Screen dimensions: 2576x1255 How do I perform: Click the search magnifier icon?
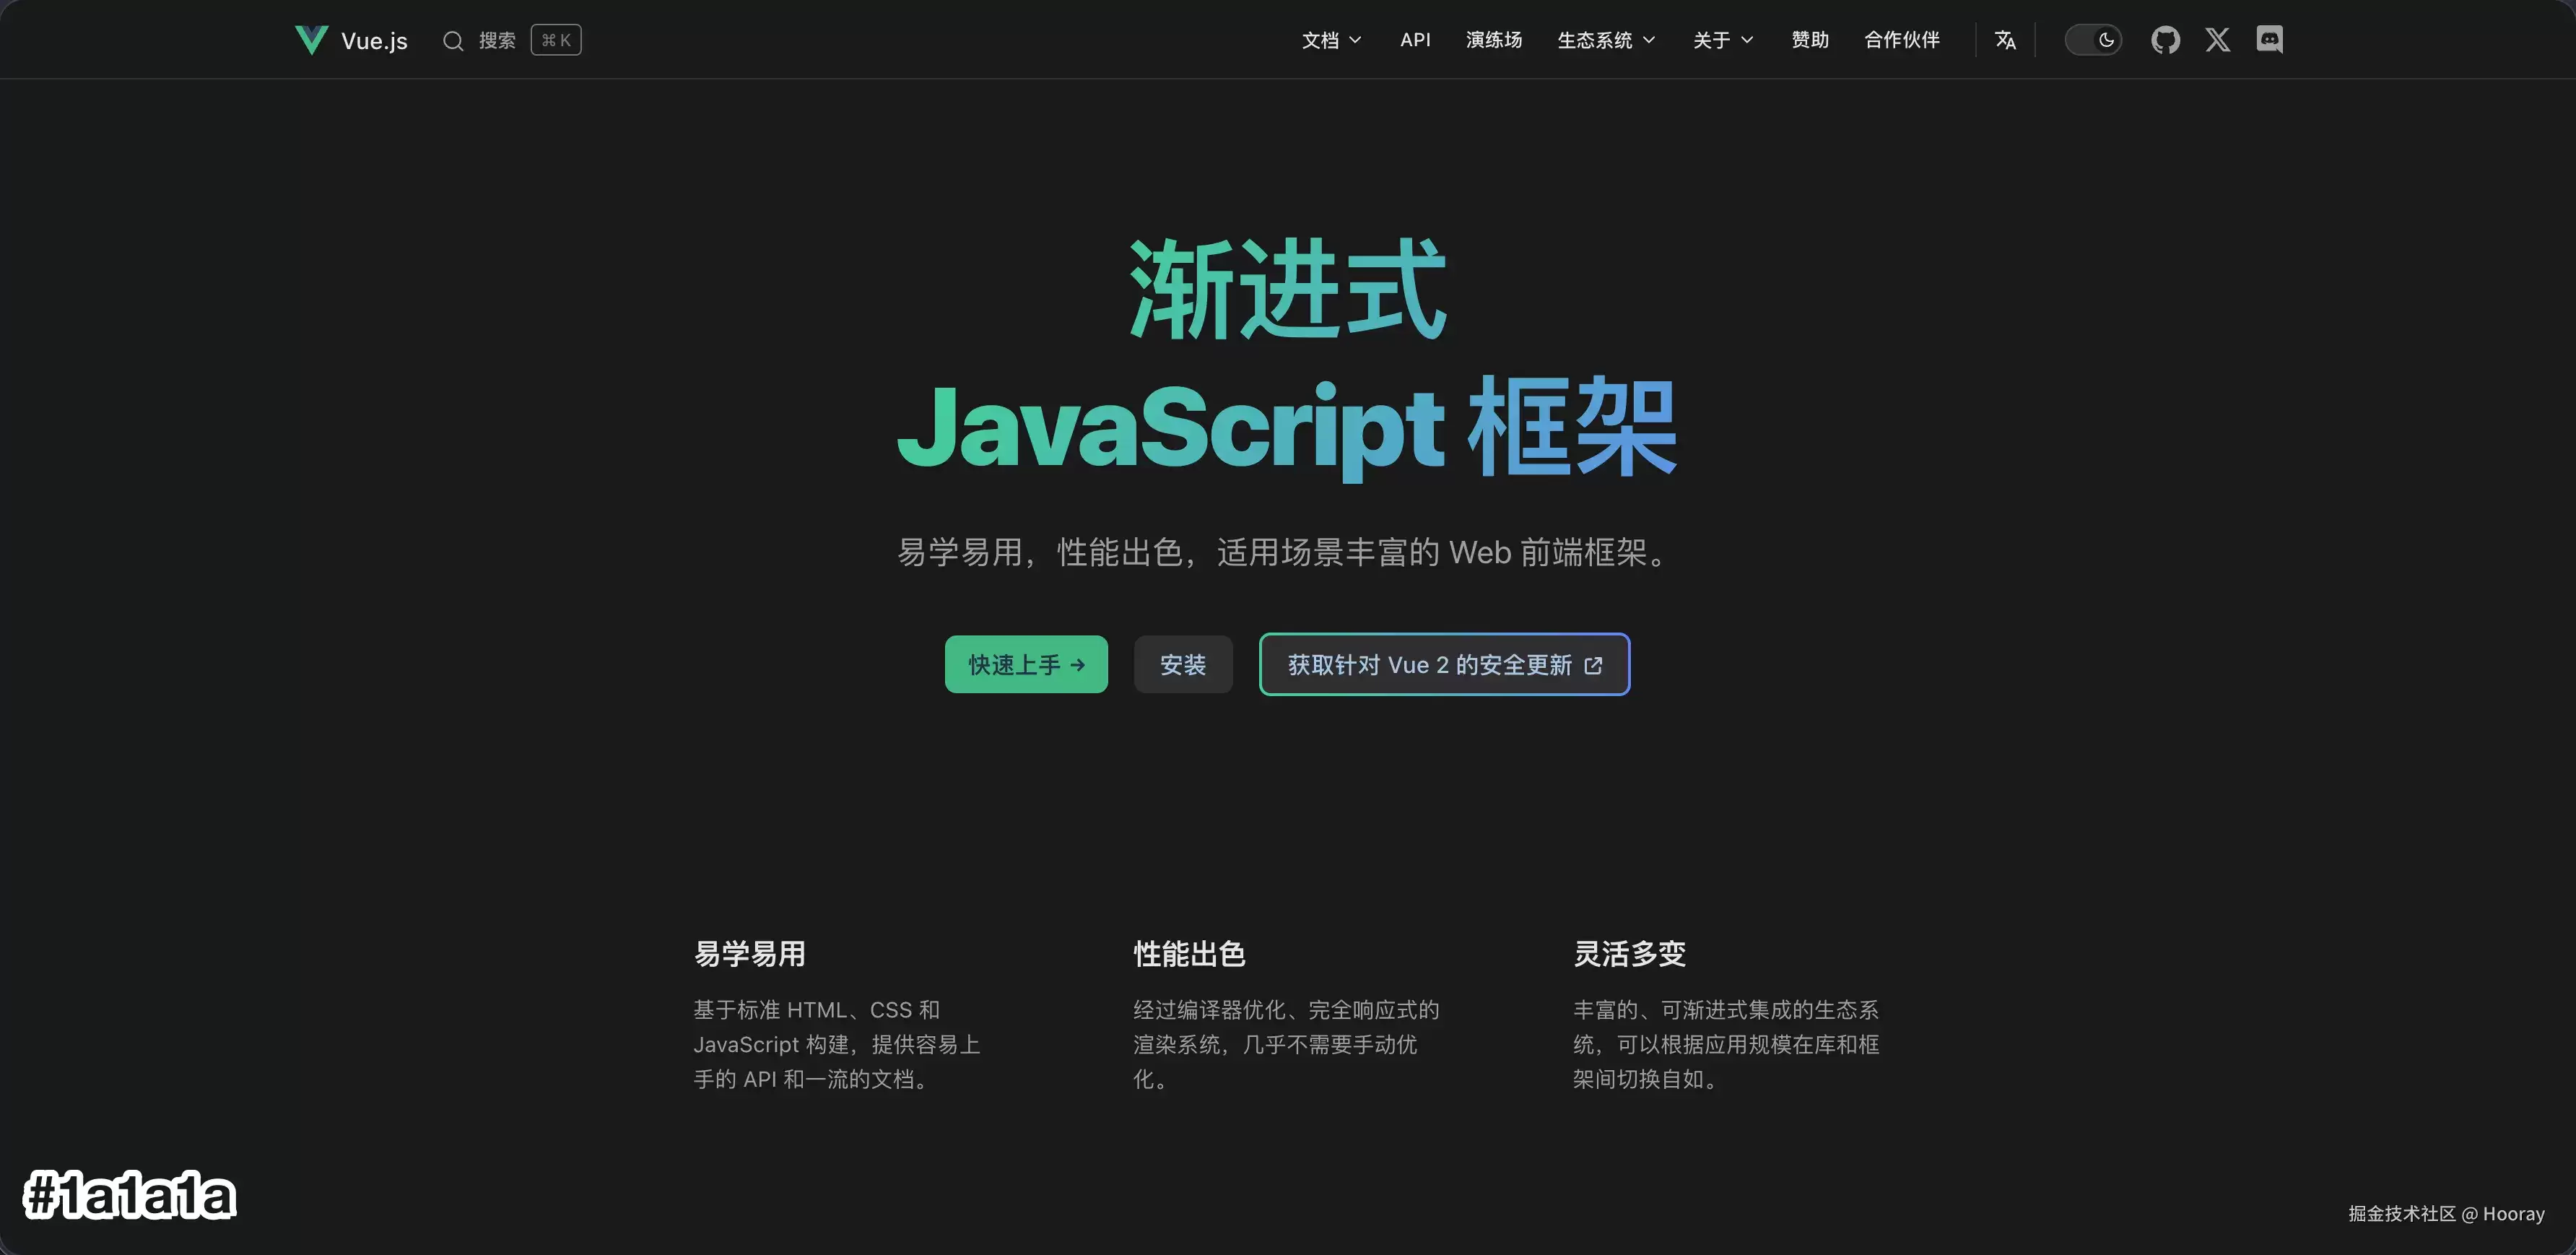(x=453, y=41)
